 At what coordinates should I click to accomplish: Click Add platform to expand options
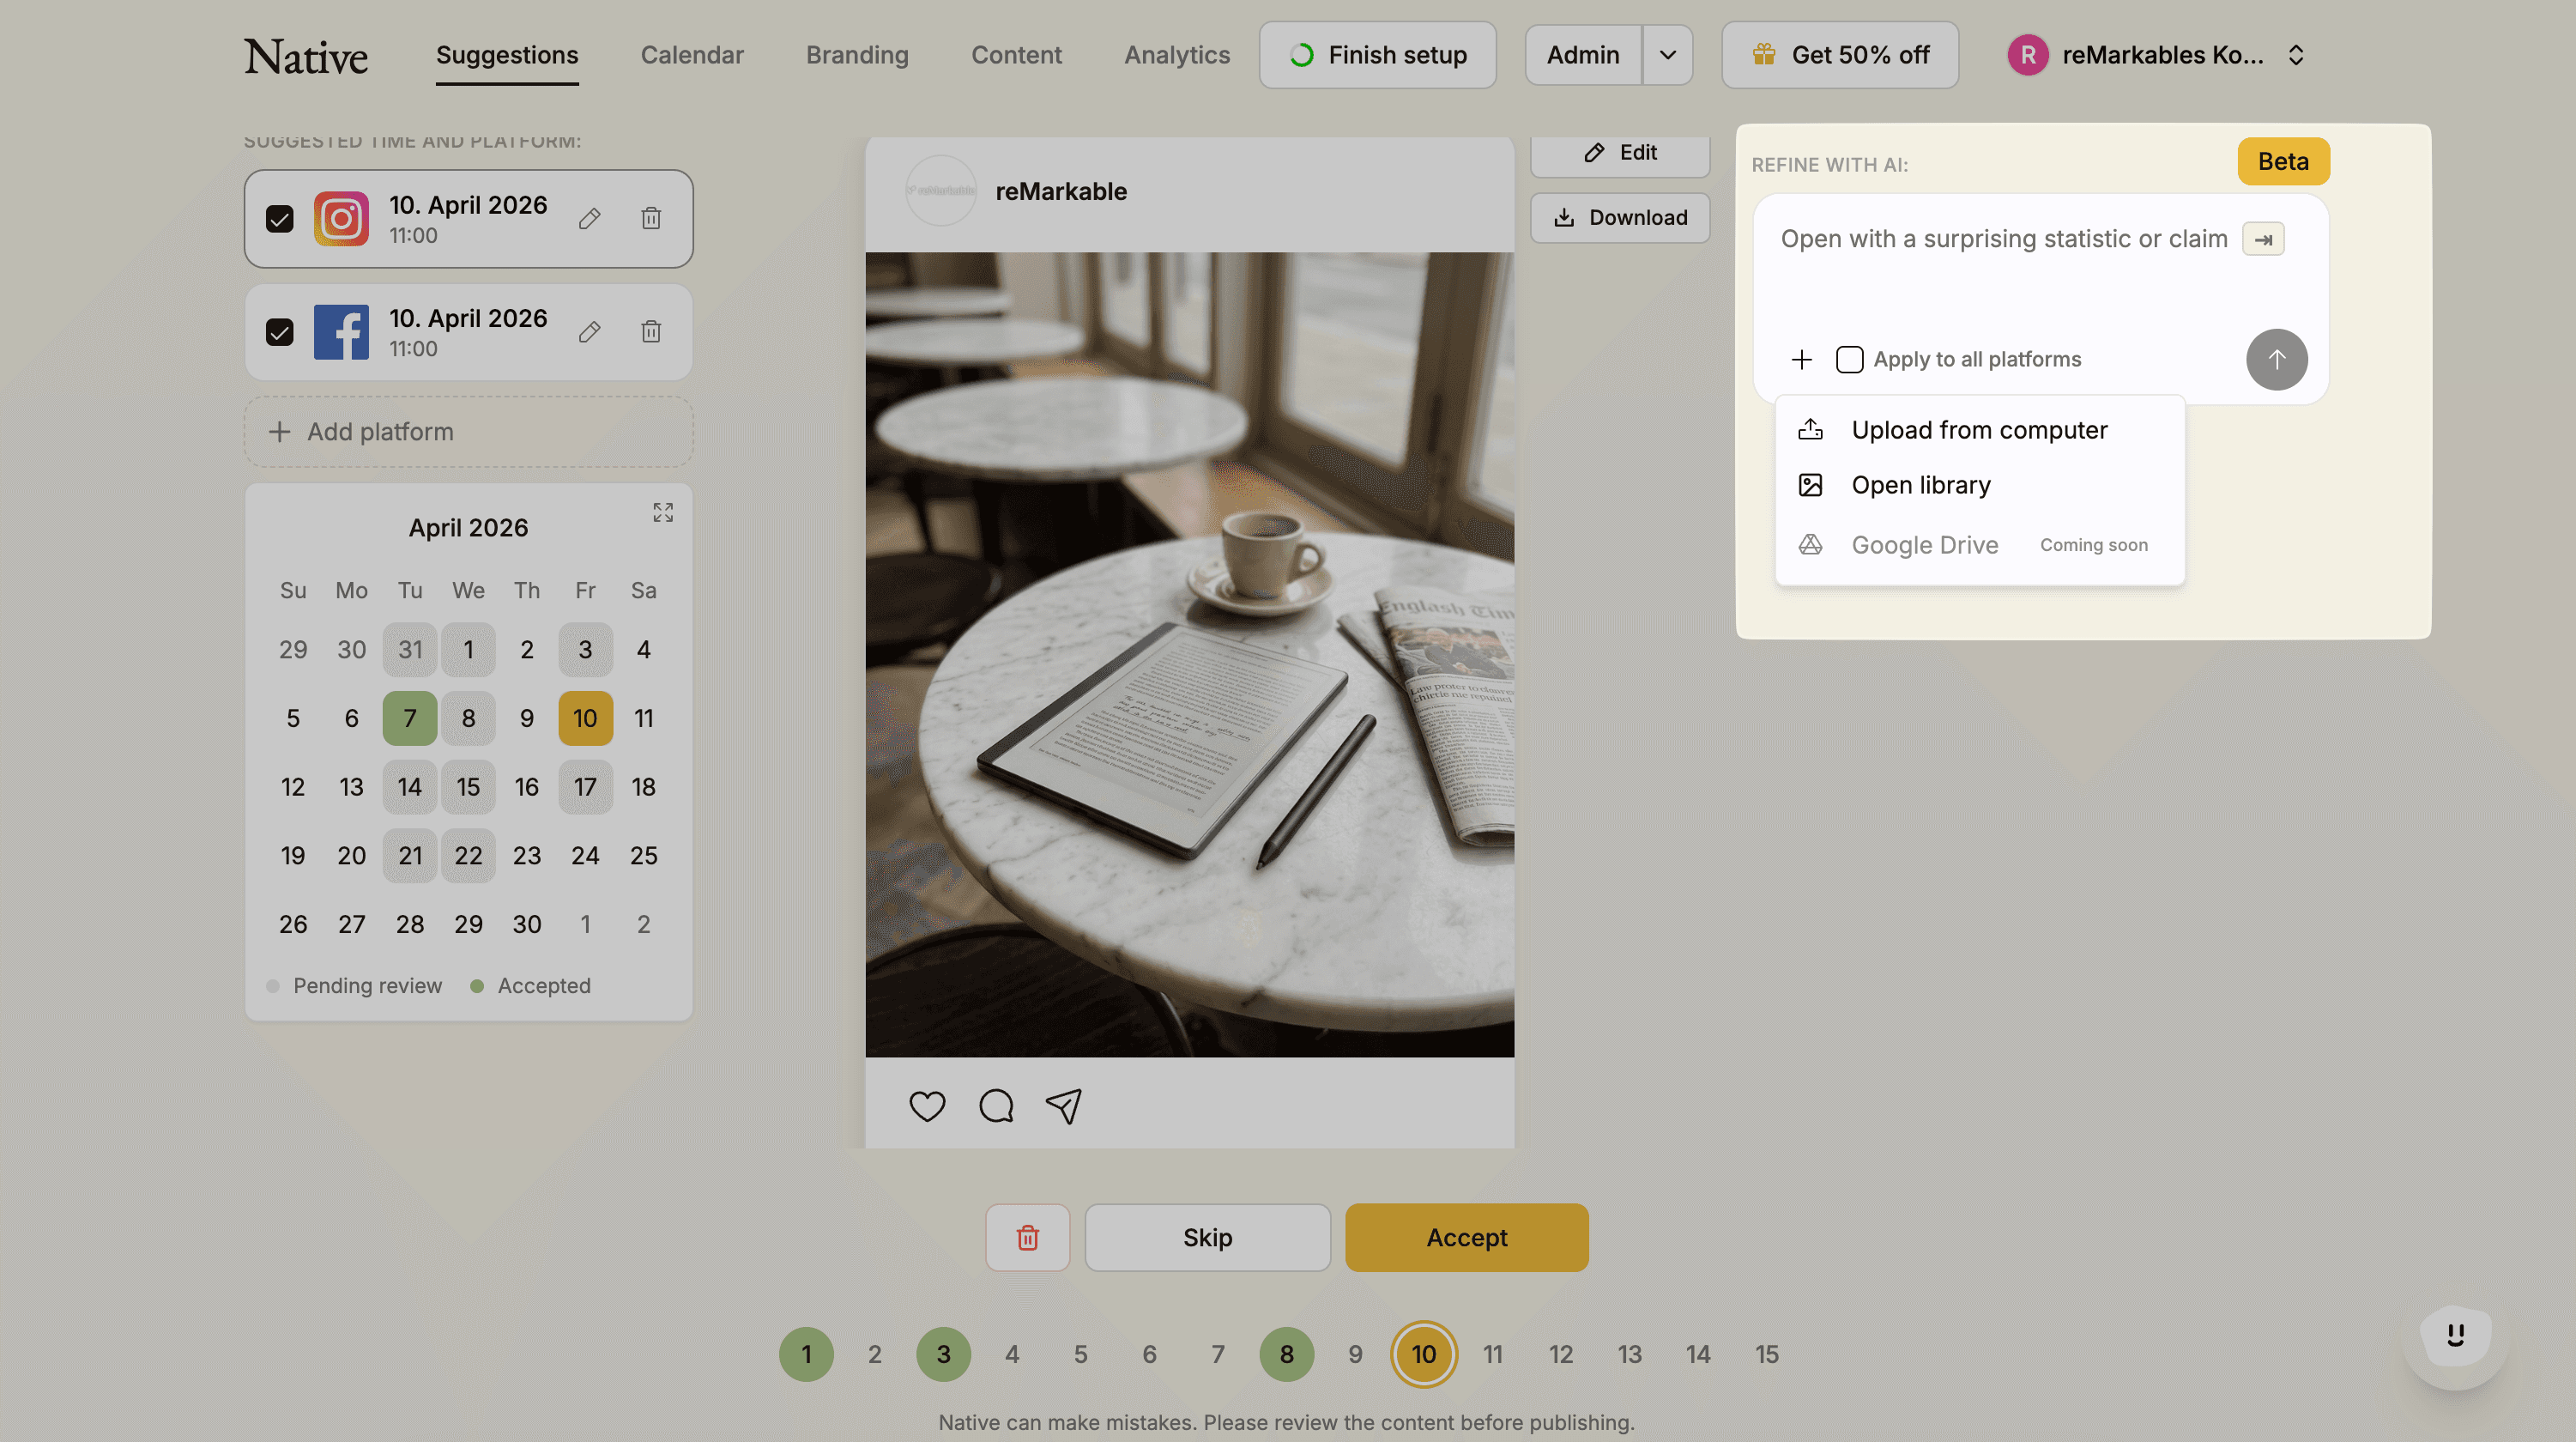pos(468,431)
